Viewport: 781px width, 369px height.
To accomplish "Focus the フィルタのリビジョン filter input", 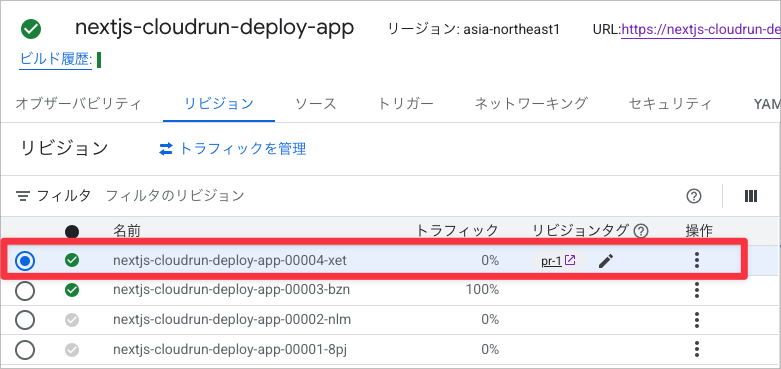I will pos(175,196).
